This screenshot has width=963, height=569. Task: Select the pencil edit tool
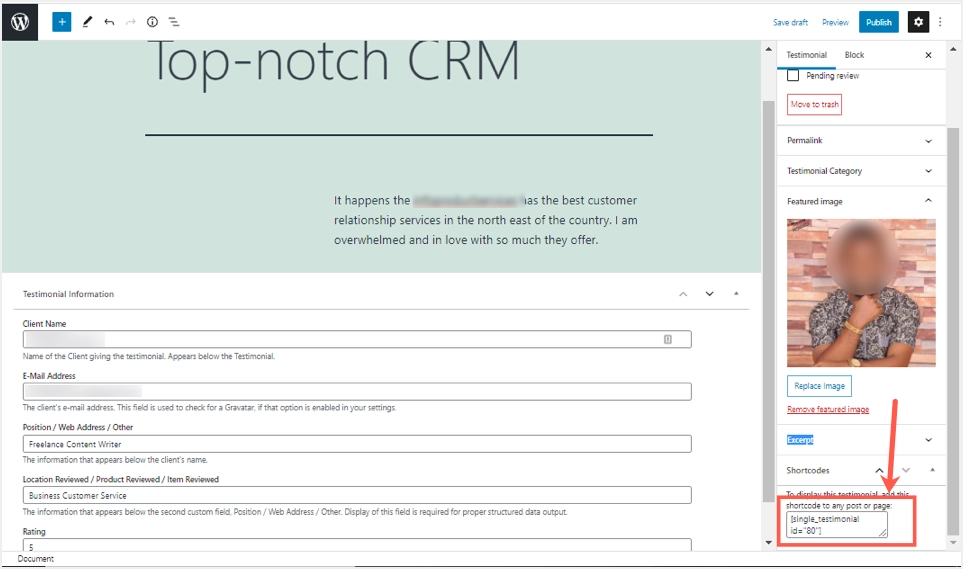click(x=87, y=22)
